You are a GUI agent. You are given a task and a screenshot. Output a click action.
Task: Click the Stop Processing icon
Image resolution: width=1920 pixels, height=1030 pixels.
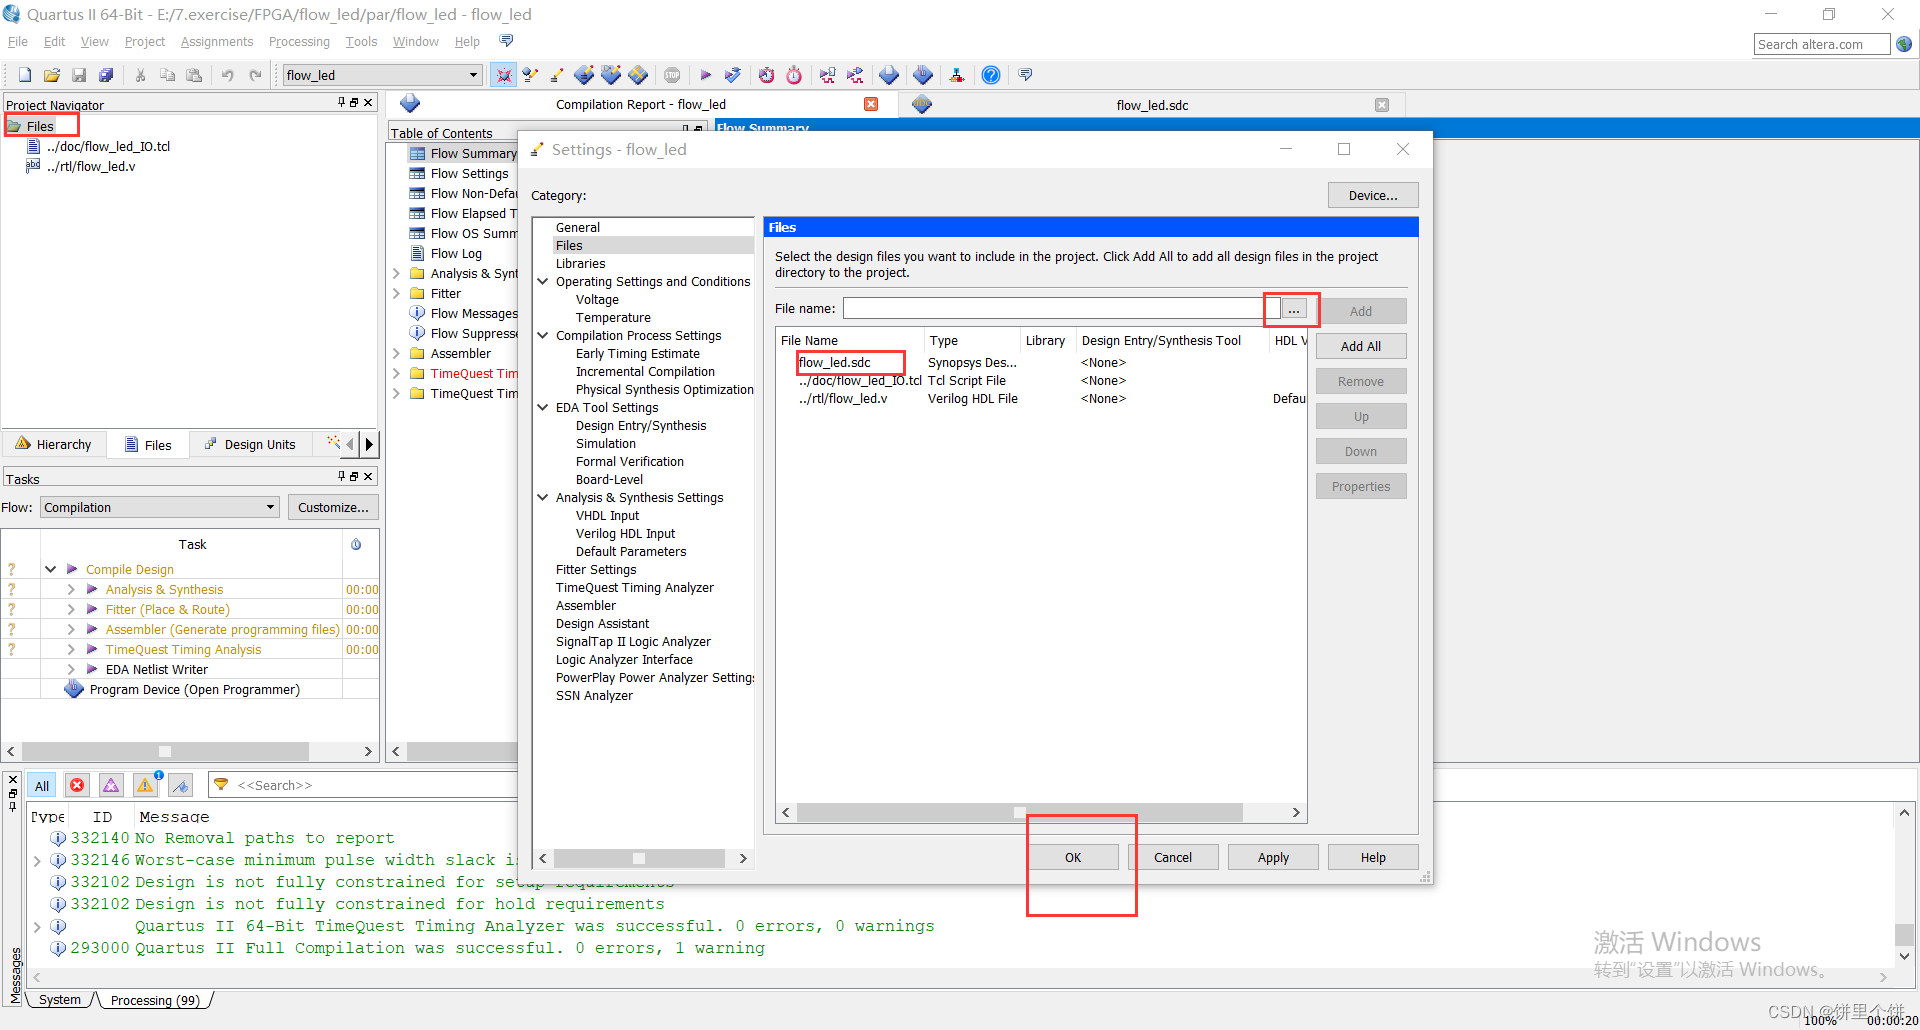coord(672,75)
